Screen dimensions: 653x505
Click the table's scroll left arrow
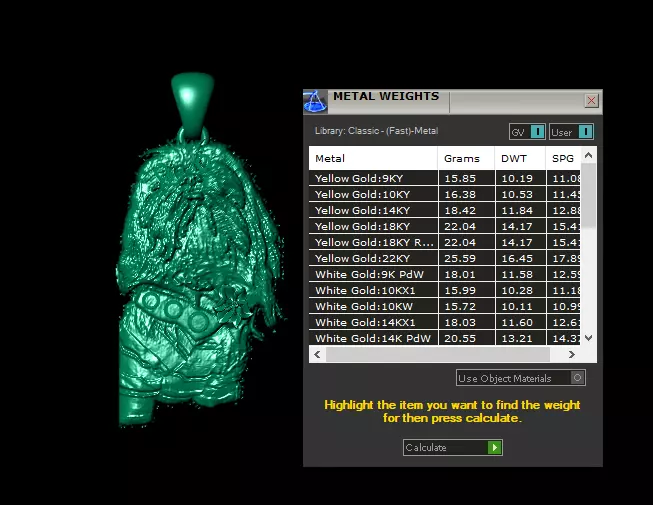(x=317, y=354)
